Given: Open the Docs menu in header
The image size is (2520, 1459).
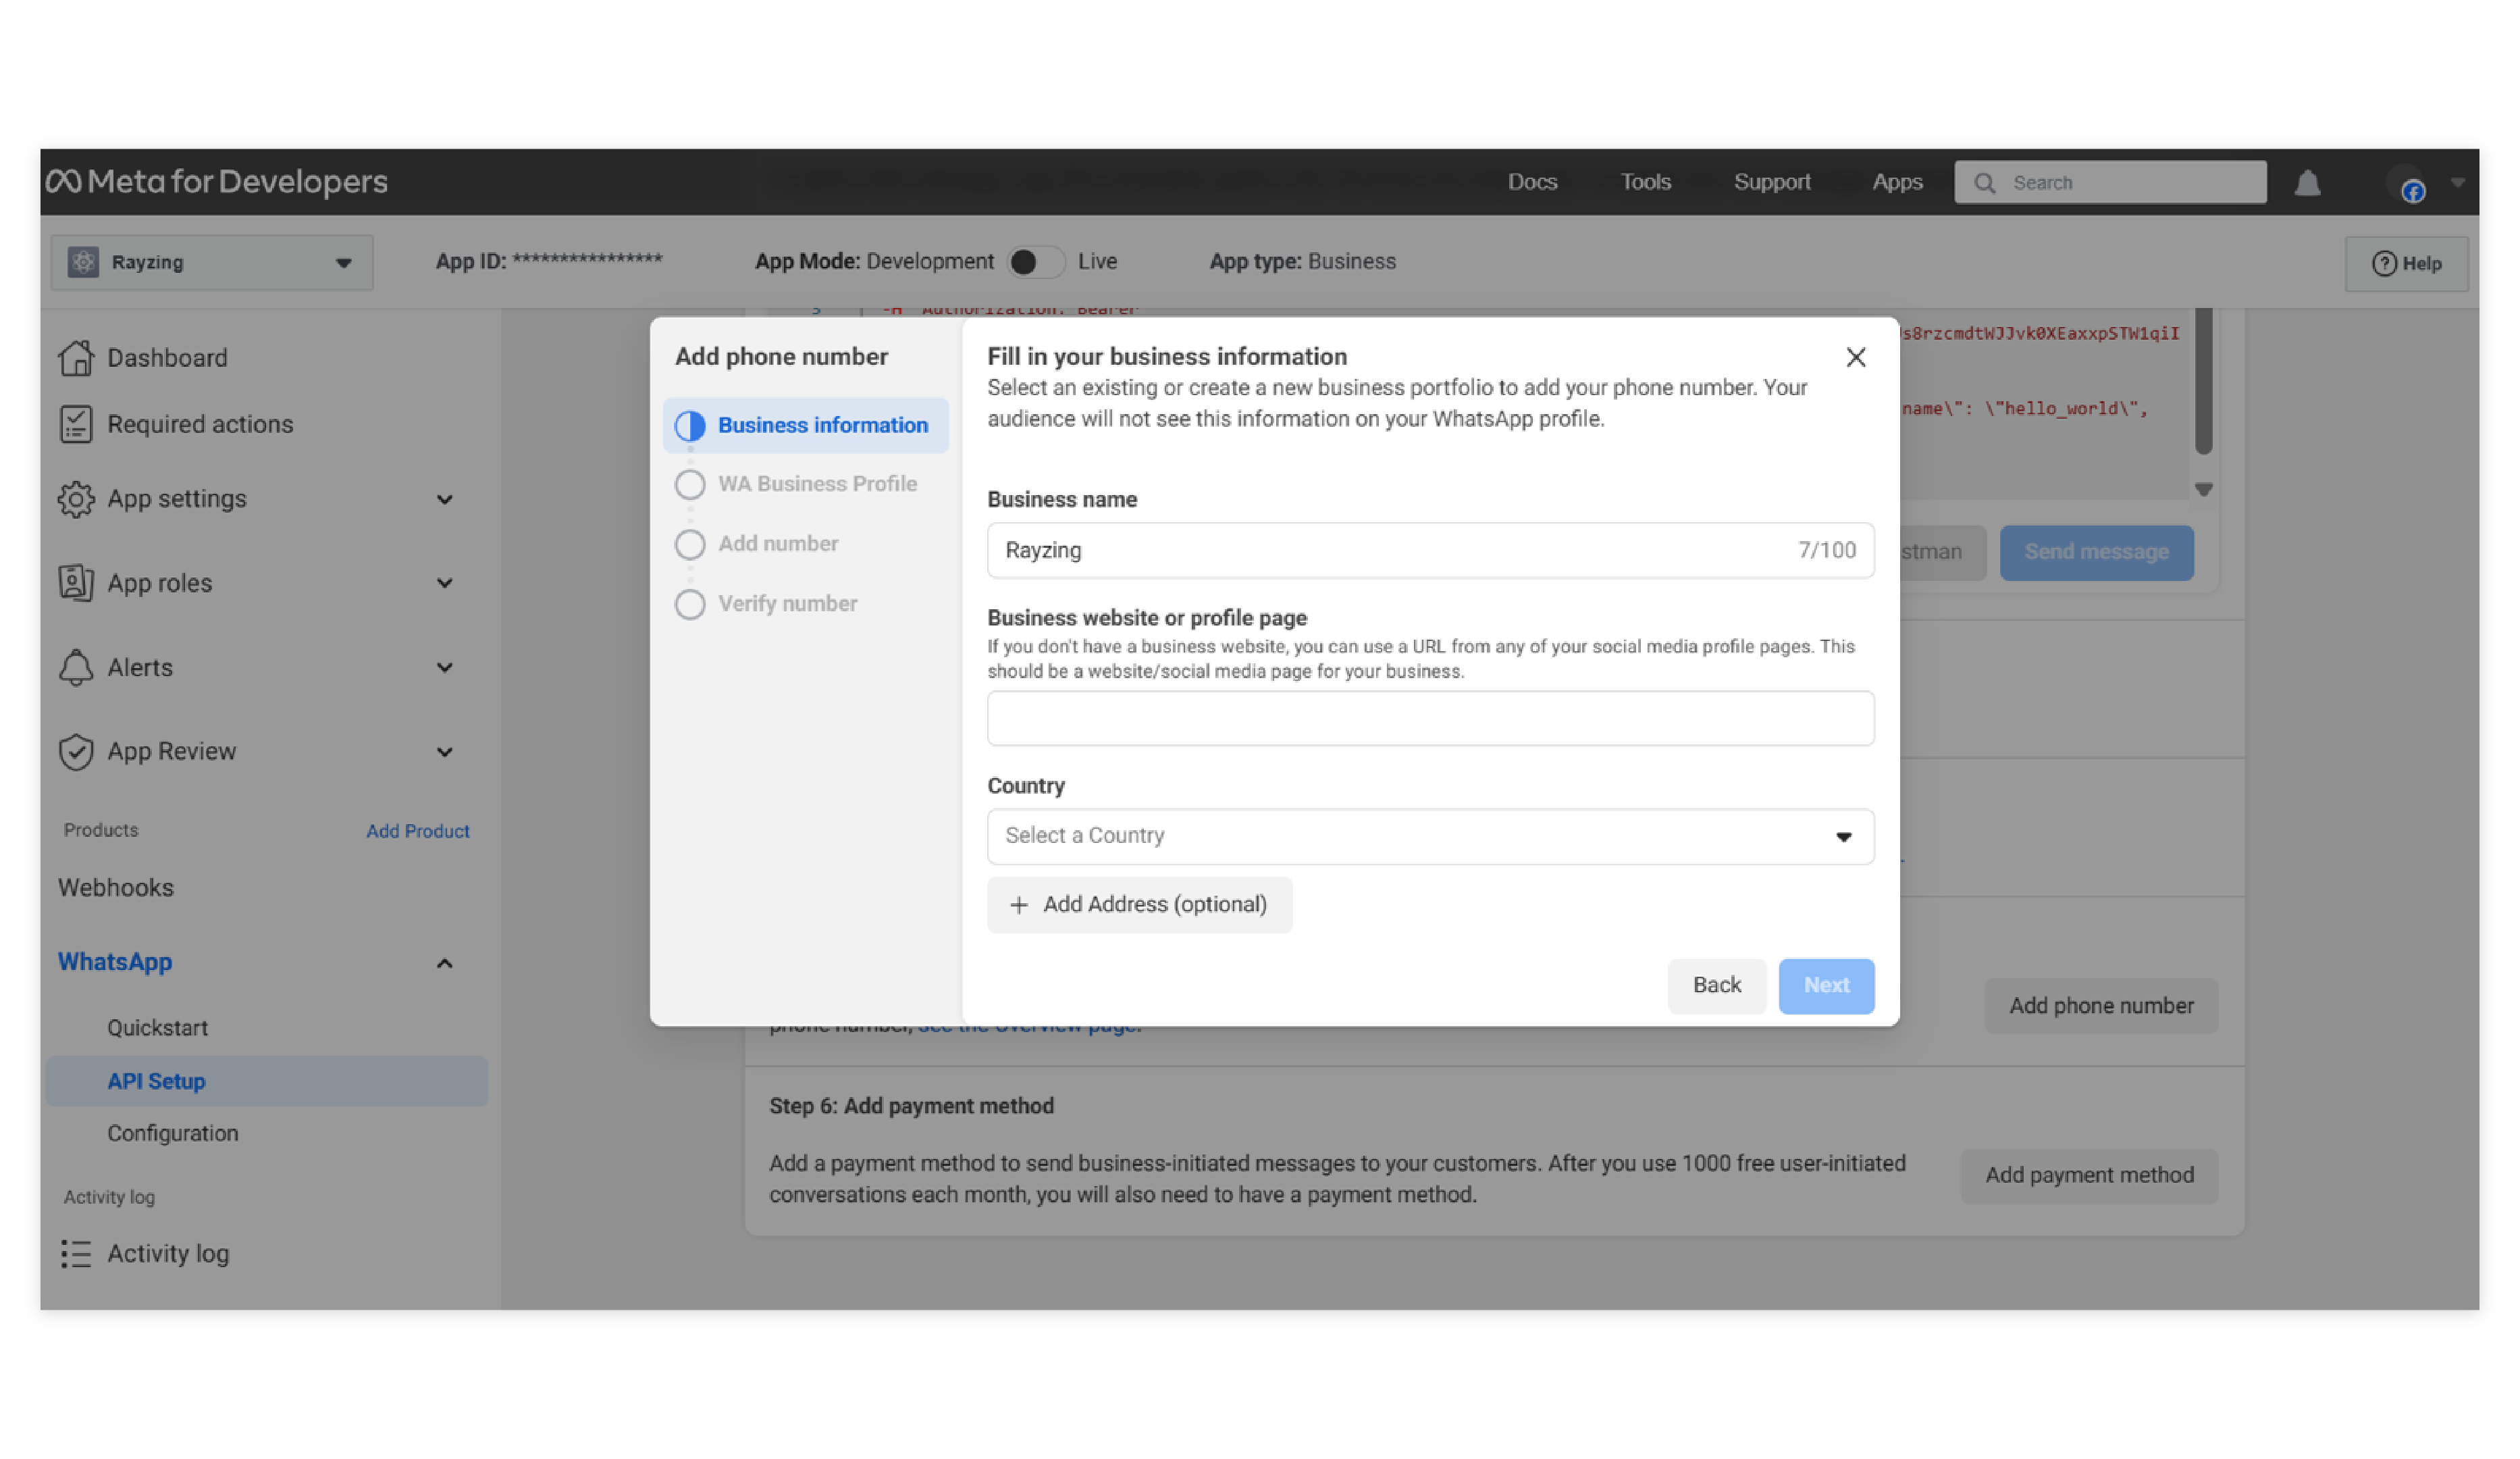Looking at the screenshot, I should pyautogui.click(x=1532, y=182).
